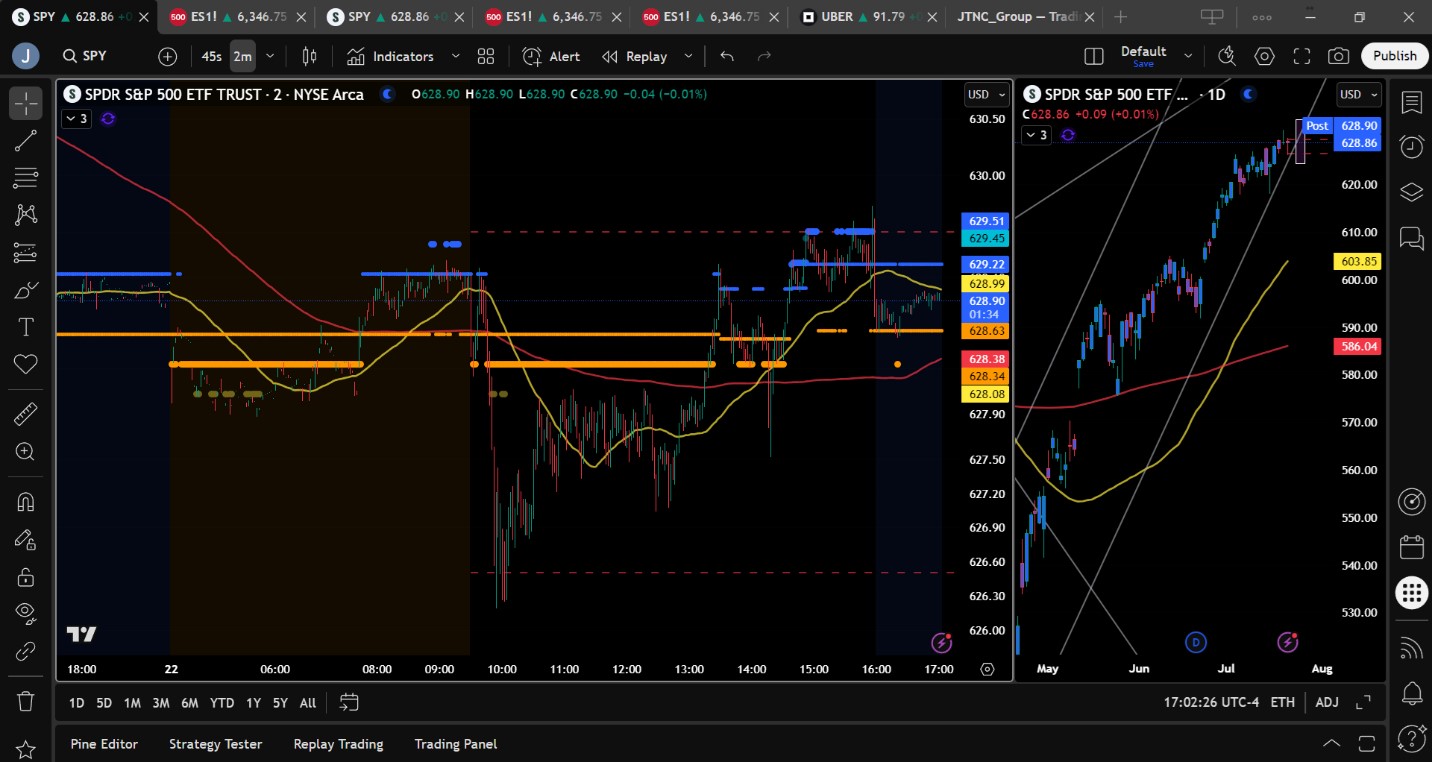Open the Fibonacci retracement tool
Image resolution: width=1432 pixels, height=762 pixels.
coord(26,178)
